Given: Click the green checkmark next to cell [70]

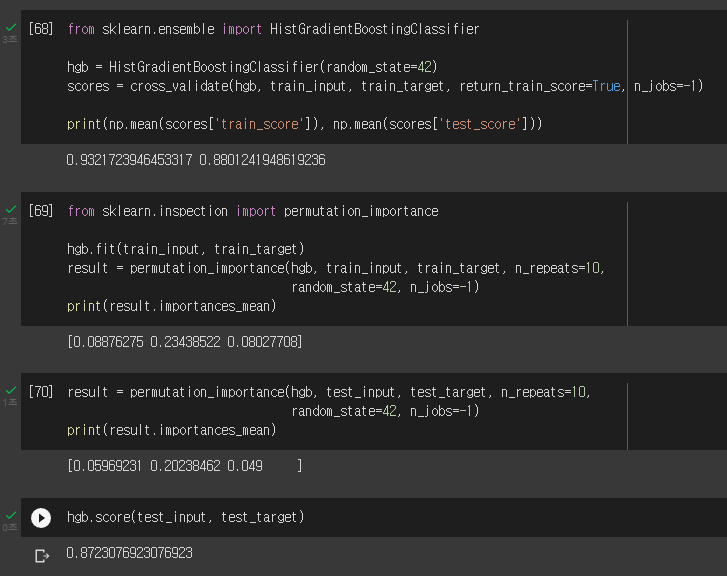Looking at the screenshot, I should coord(11,390).
